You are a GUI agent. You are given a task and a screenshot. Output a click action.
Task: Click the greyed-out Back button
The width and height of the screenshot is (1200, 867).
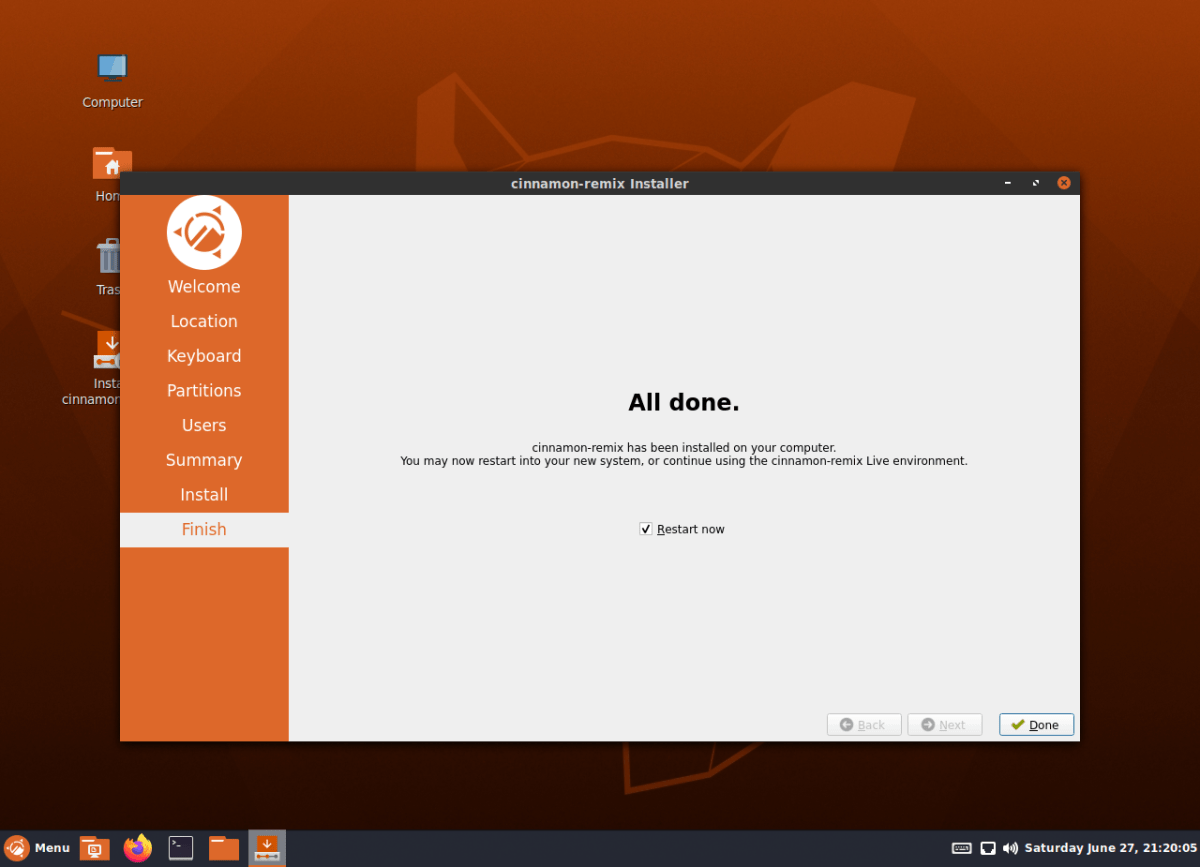864,725
